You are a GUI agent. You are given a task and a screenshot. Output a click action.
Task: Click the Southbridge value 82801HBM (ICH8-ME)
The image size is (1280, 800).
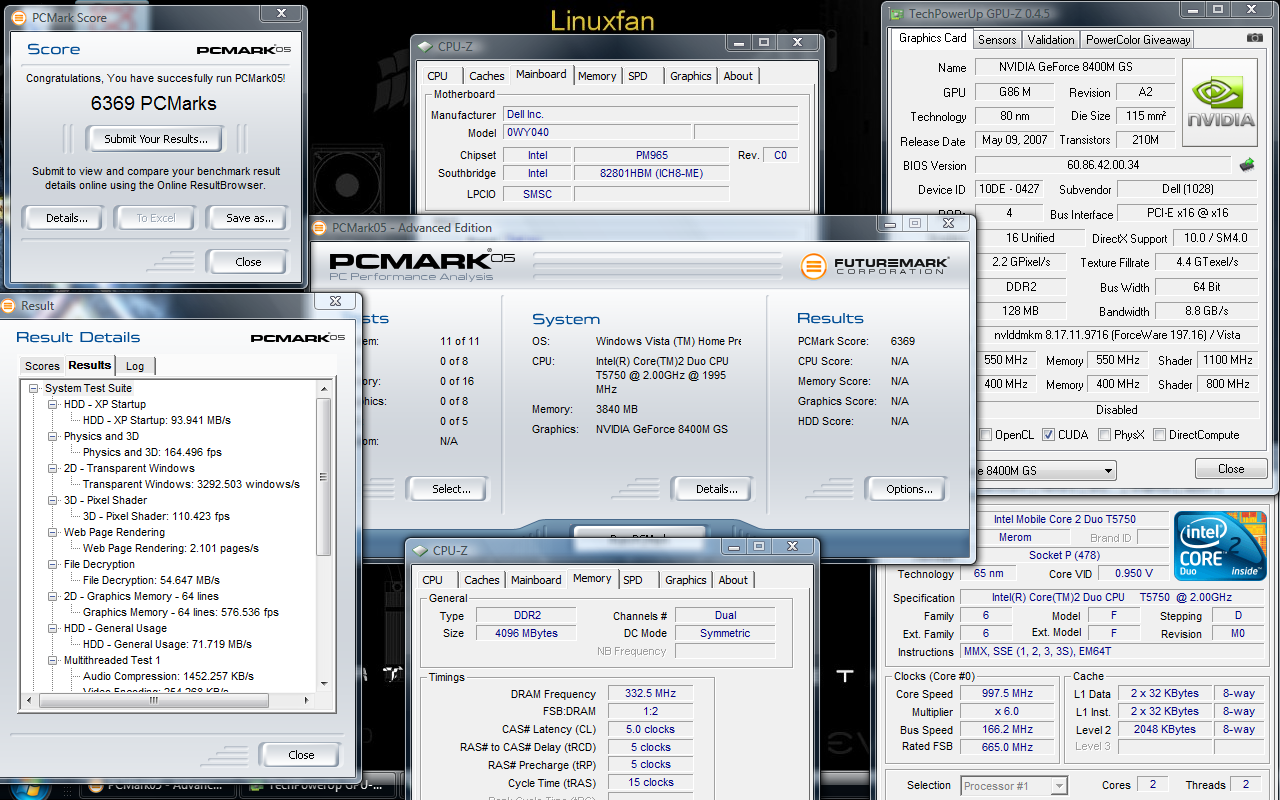point(652,173)
